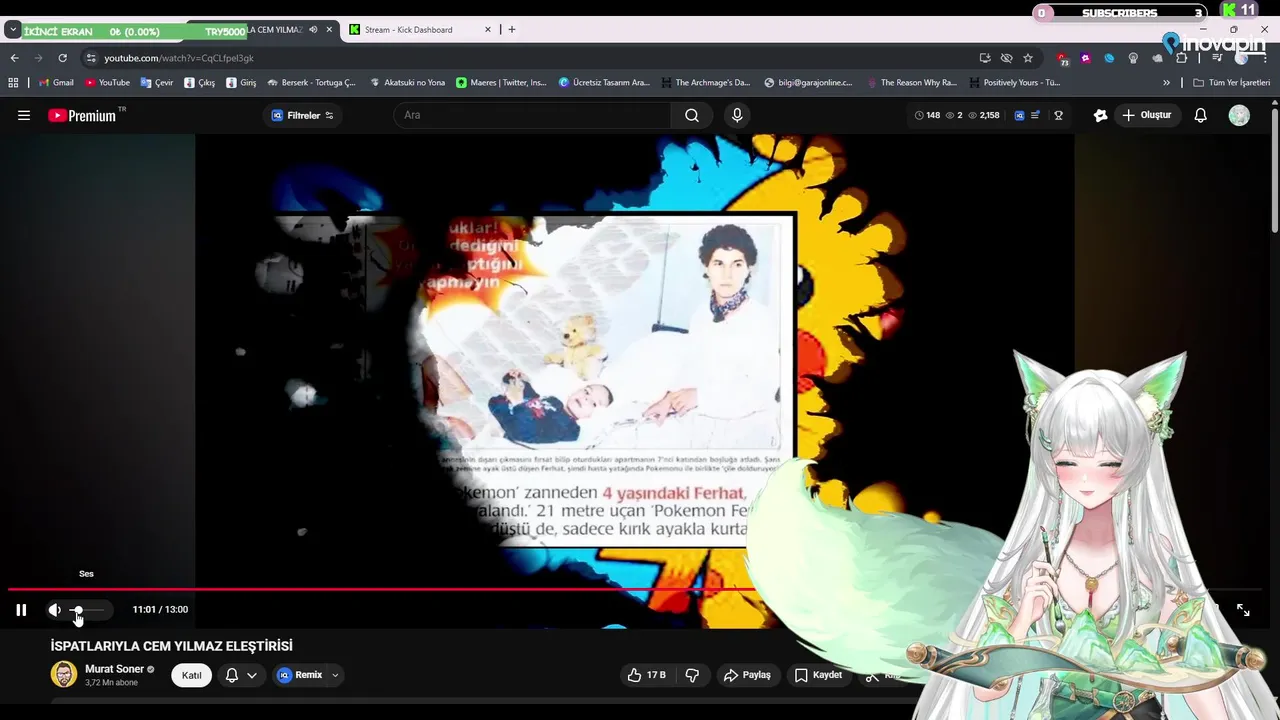The width and height of the screenshot is (1280, 720).
Task: Click the purple extension icon
Action: (x=1086, y=58)
